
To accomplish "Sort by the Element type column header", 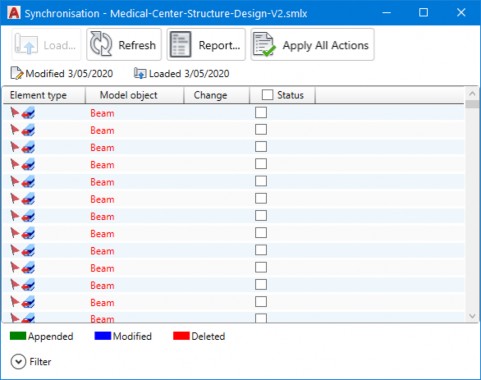I will click(44, 95).
